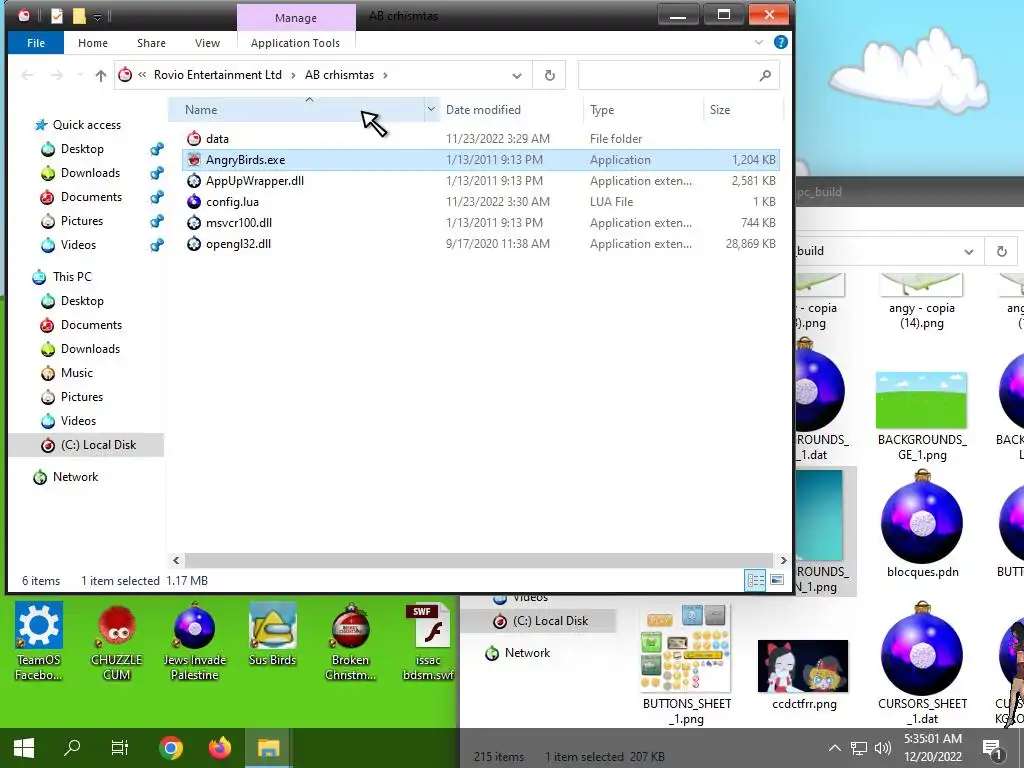The image size is (1024, 768).
Task: Open the Name column filter dropdown
Action: [x=431, y=109]
